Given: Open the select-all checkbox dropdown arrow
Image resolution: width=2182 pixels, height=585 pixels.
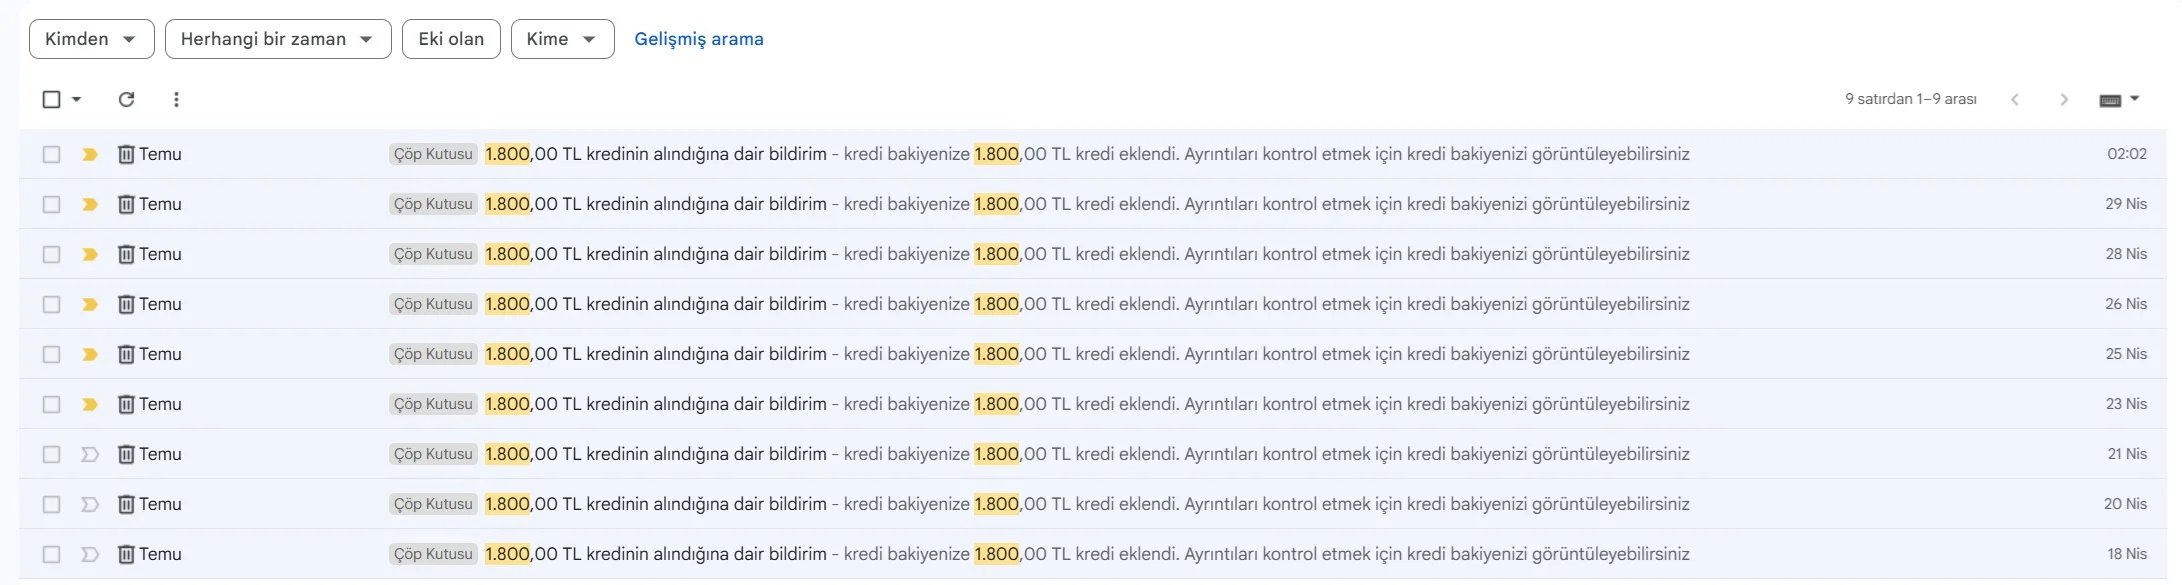Looking at the screenshot, I should [77, 99].
